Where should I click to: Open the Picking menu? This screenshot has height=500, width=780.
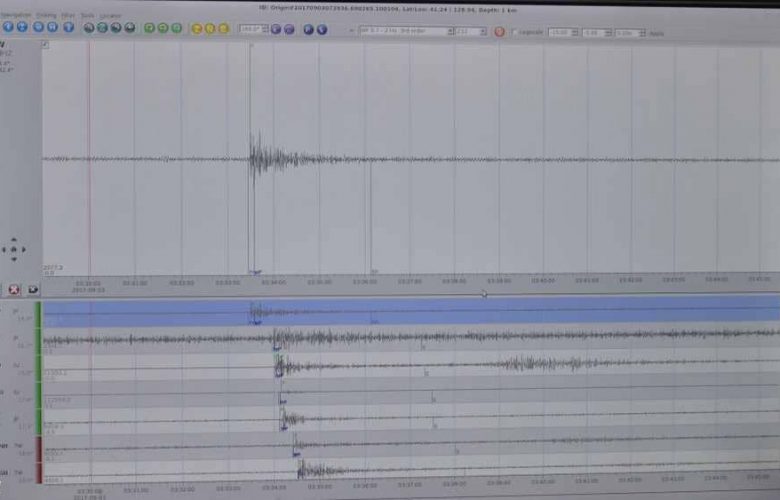[46, 16]
